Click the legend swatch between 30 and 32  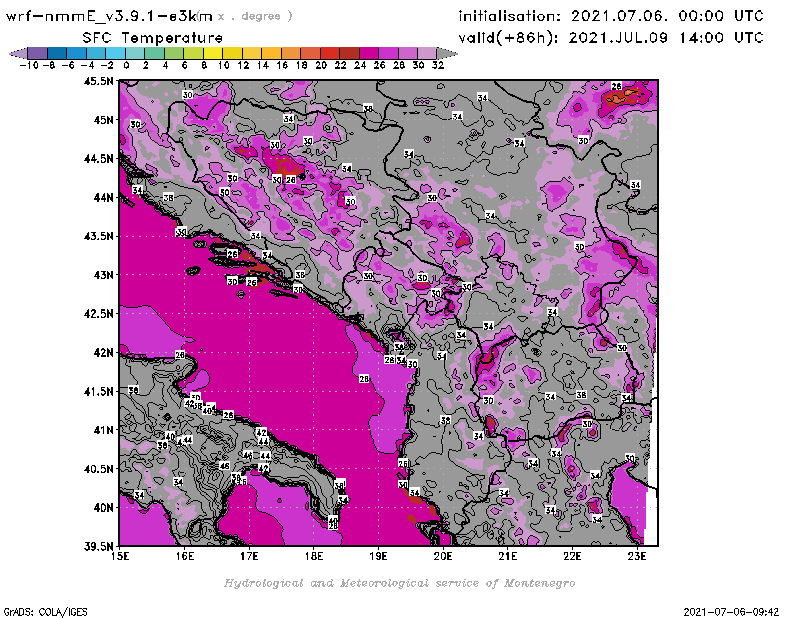point(427,53)
